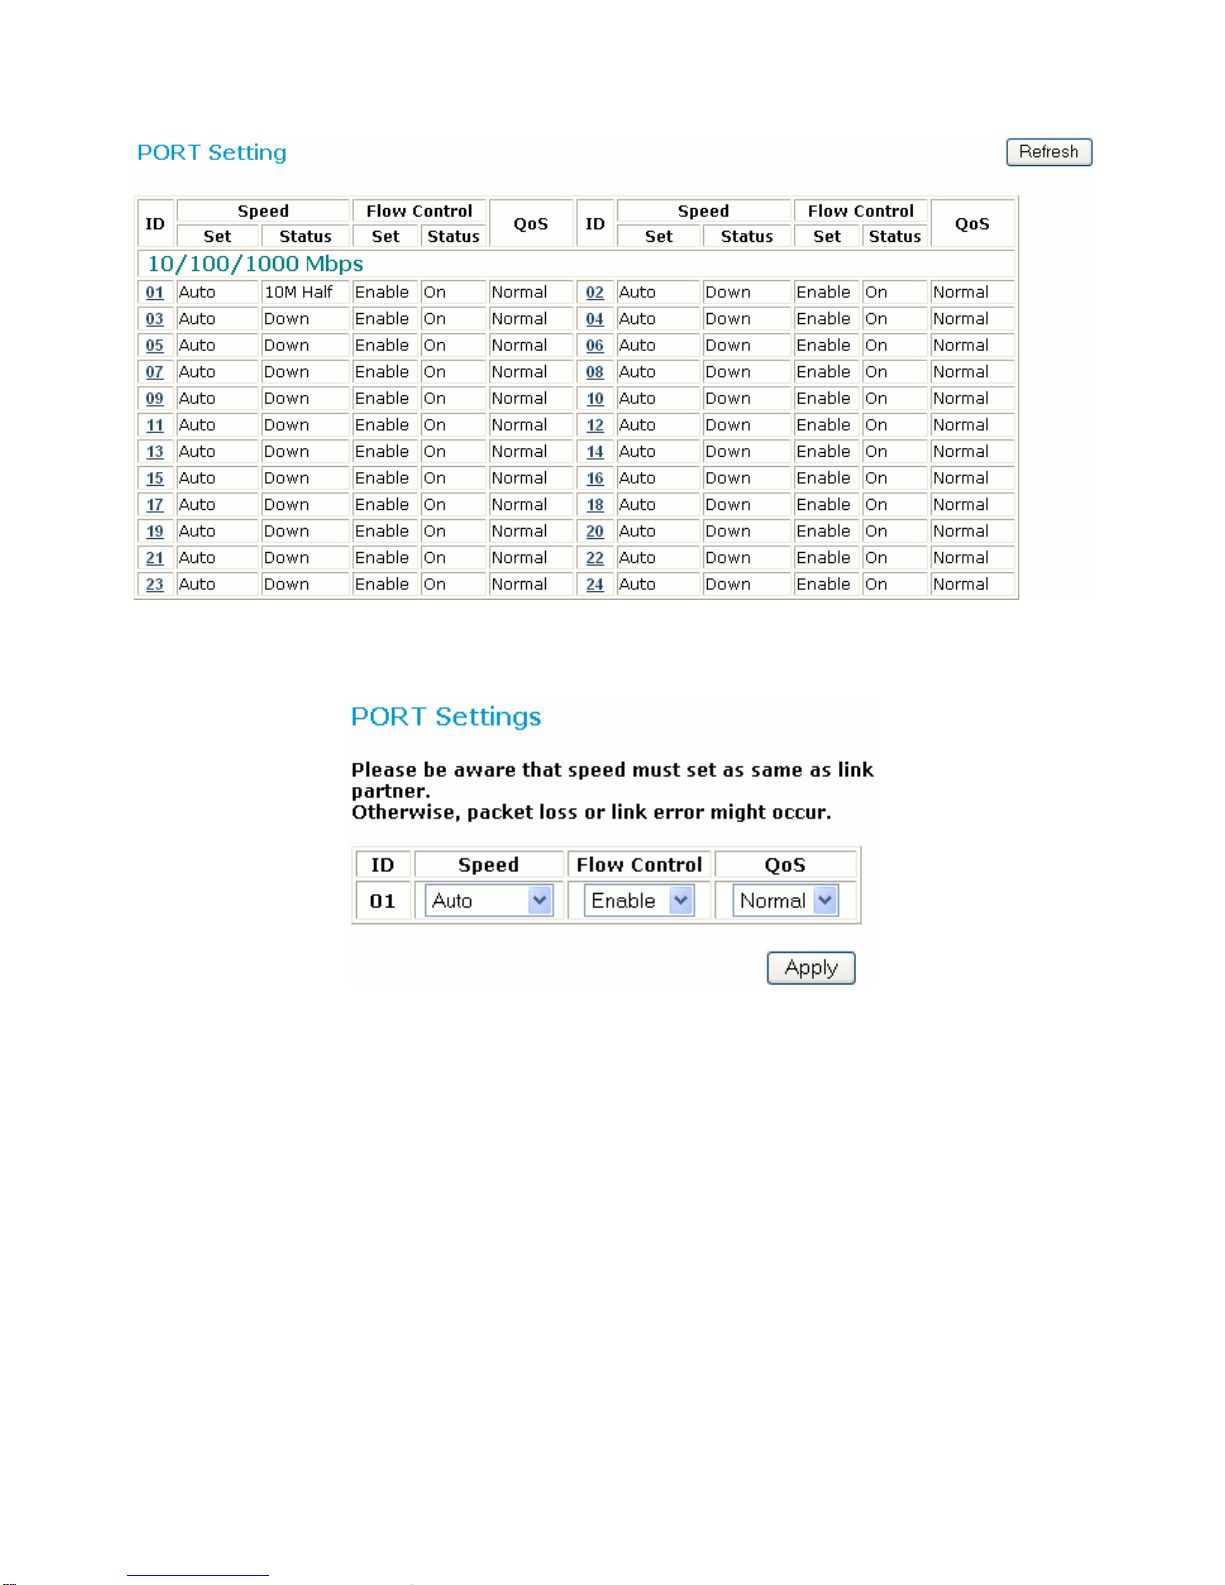Open port 12 link
Screen dimensions: 1225x1585
[595, 425]
